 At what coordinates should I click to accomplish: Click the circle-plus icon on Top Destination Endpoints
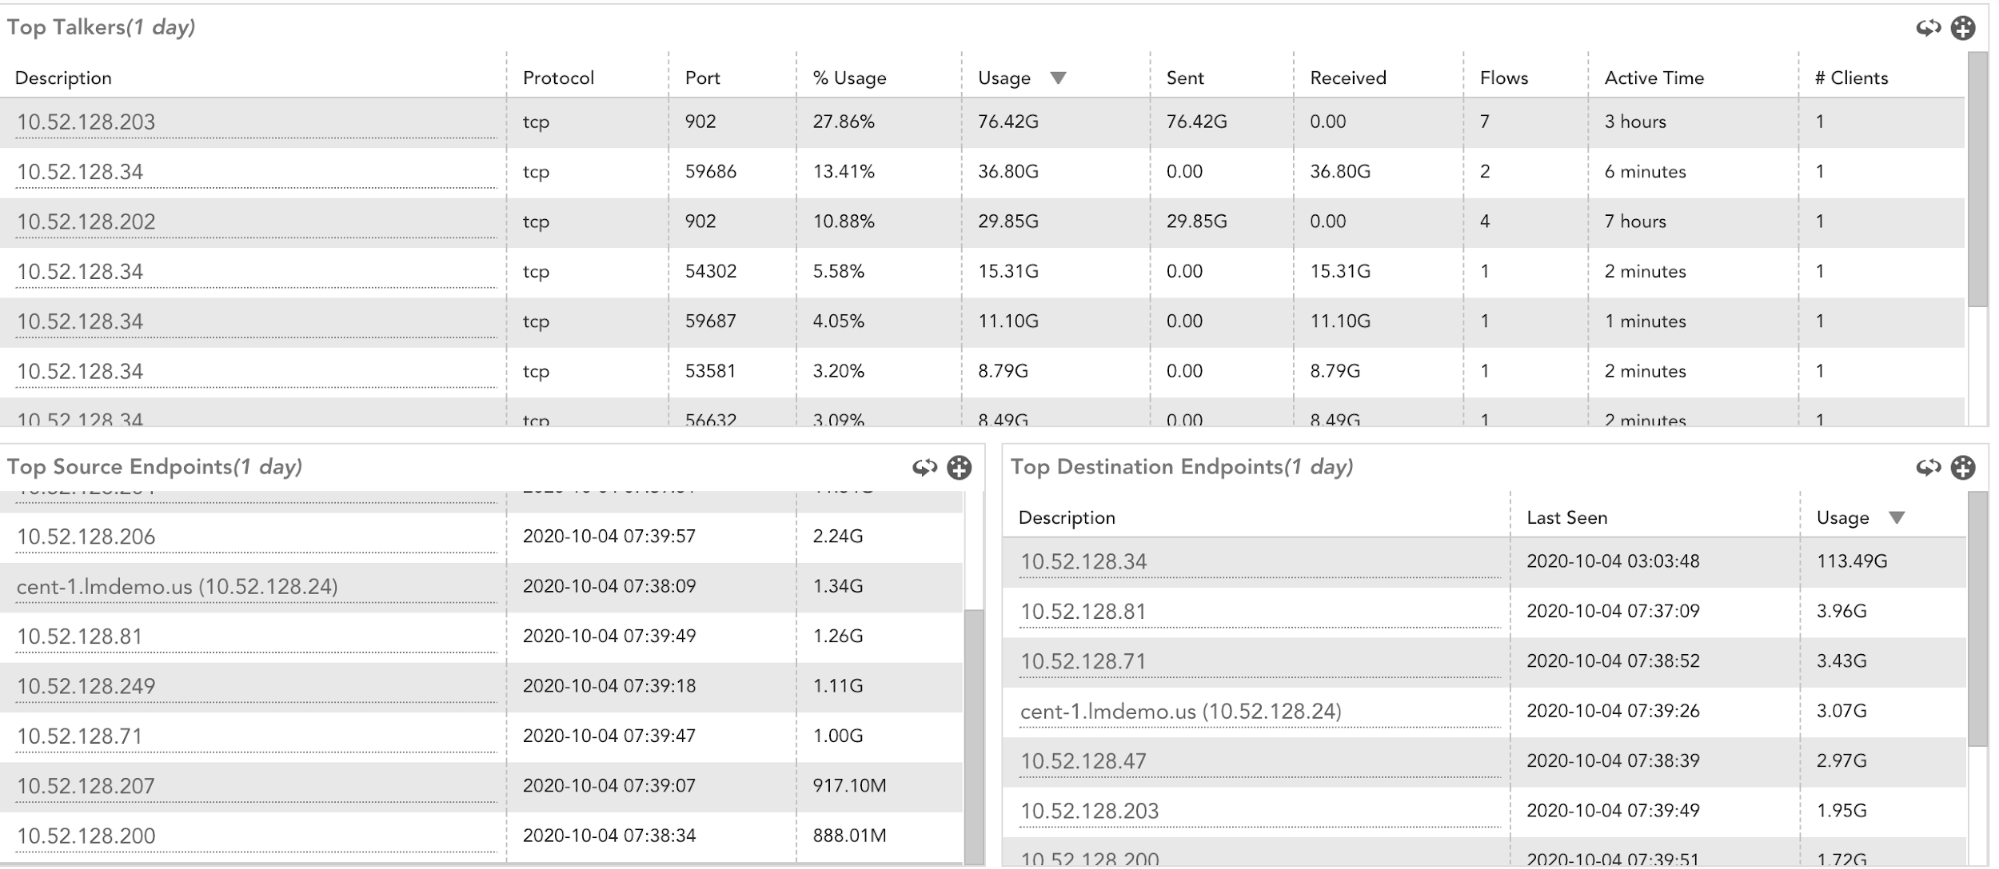(x=1964, y=466)
